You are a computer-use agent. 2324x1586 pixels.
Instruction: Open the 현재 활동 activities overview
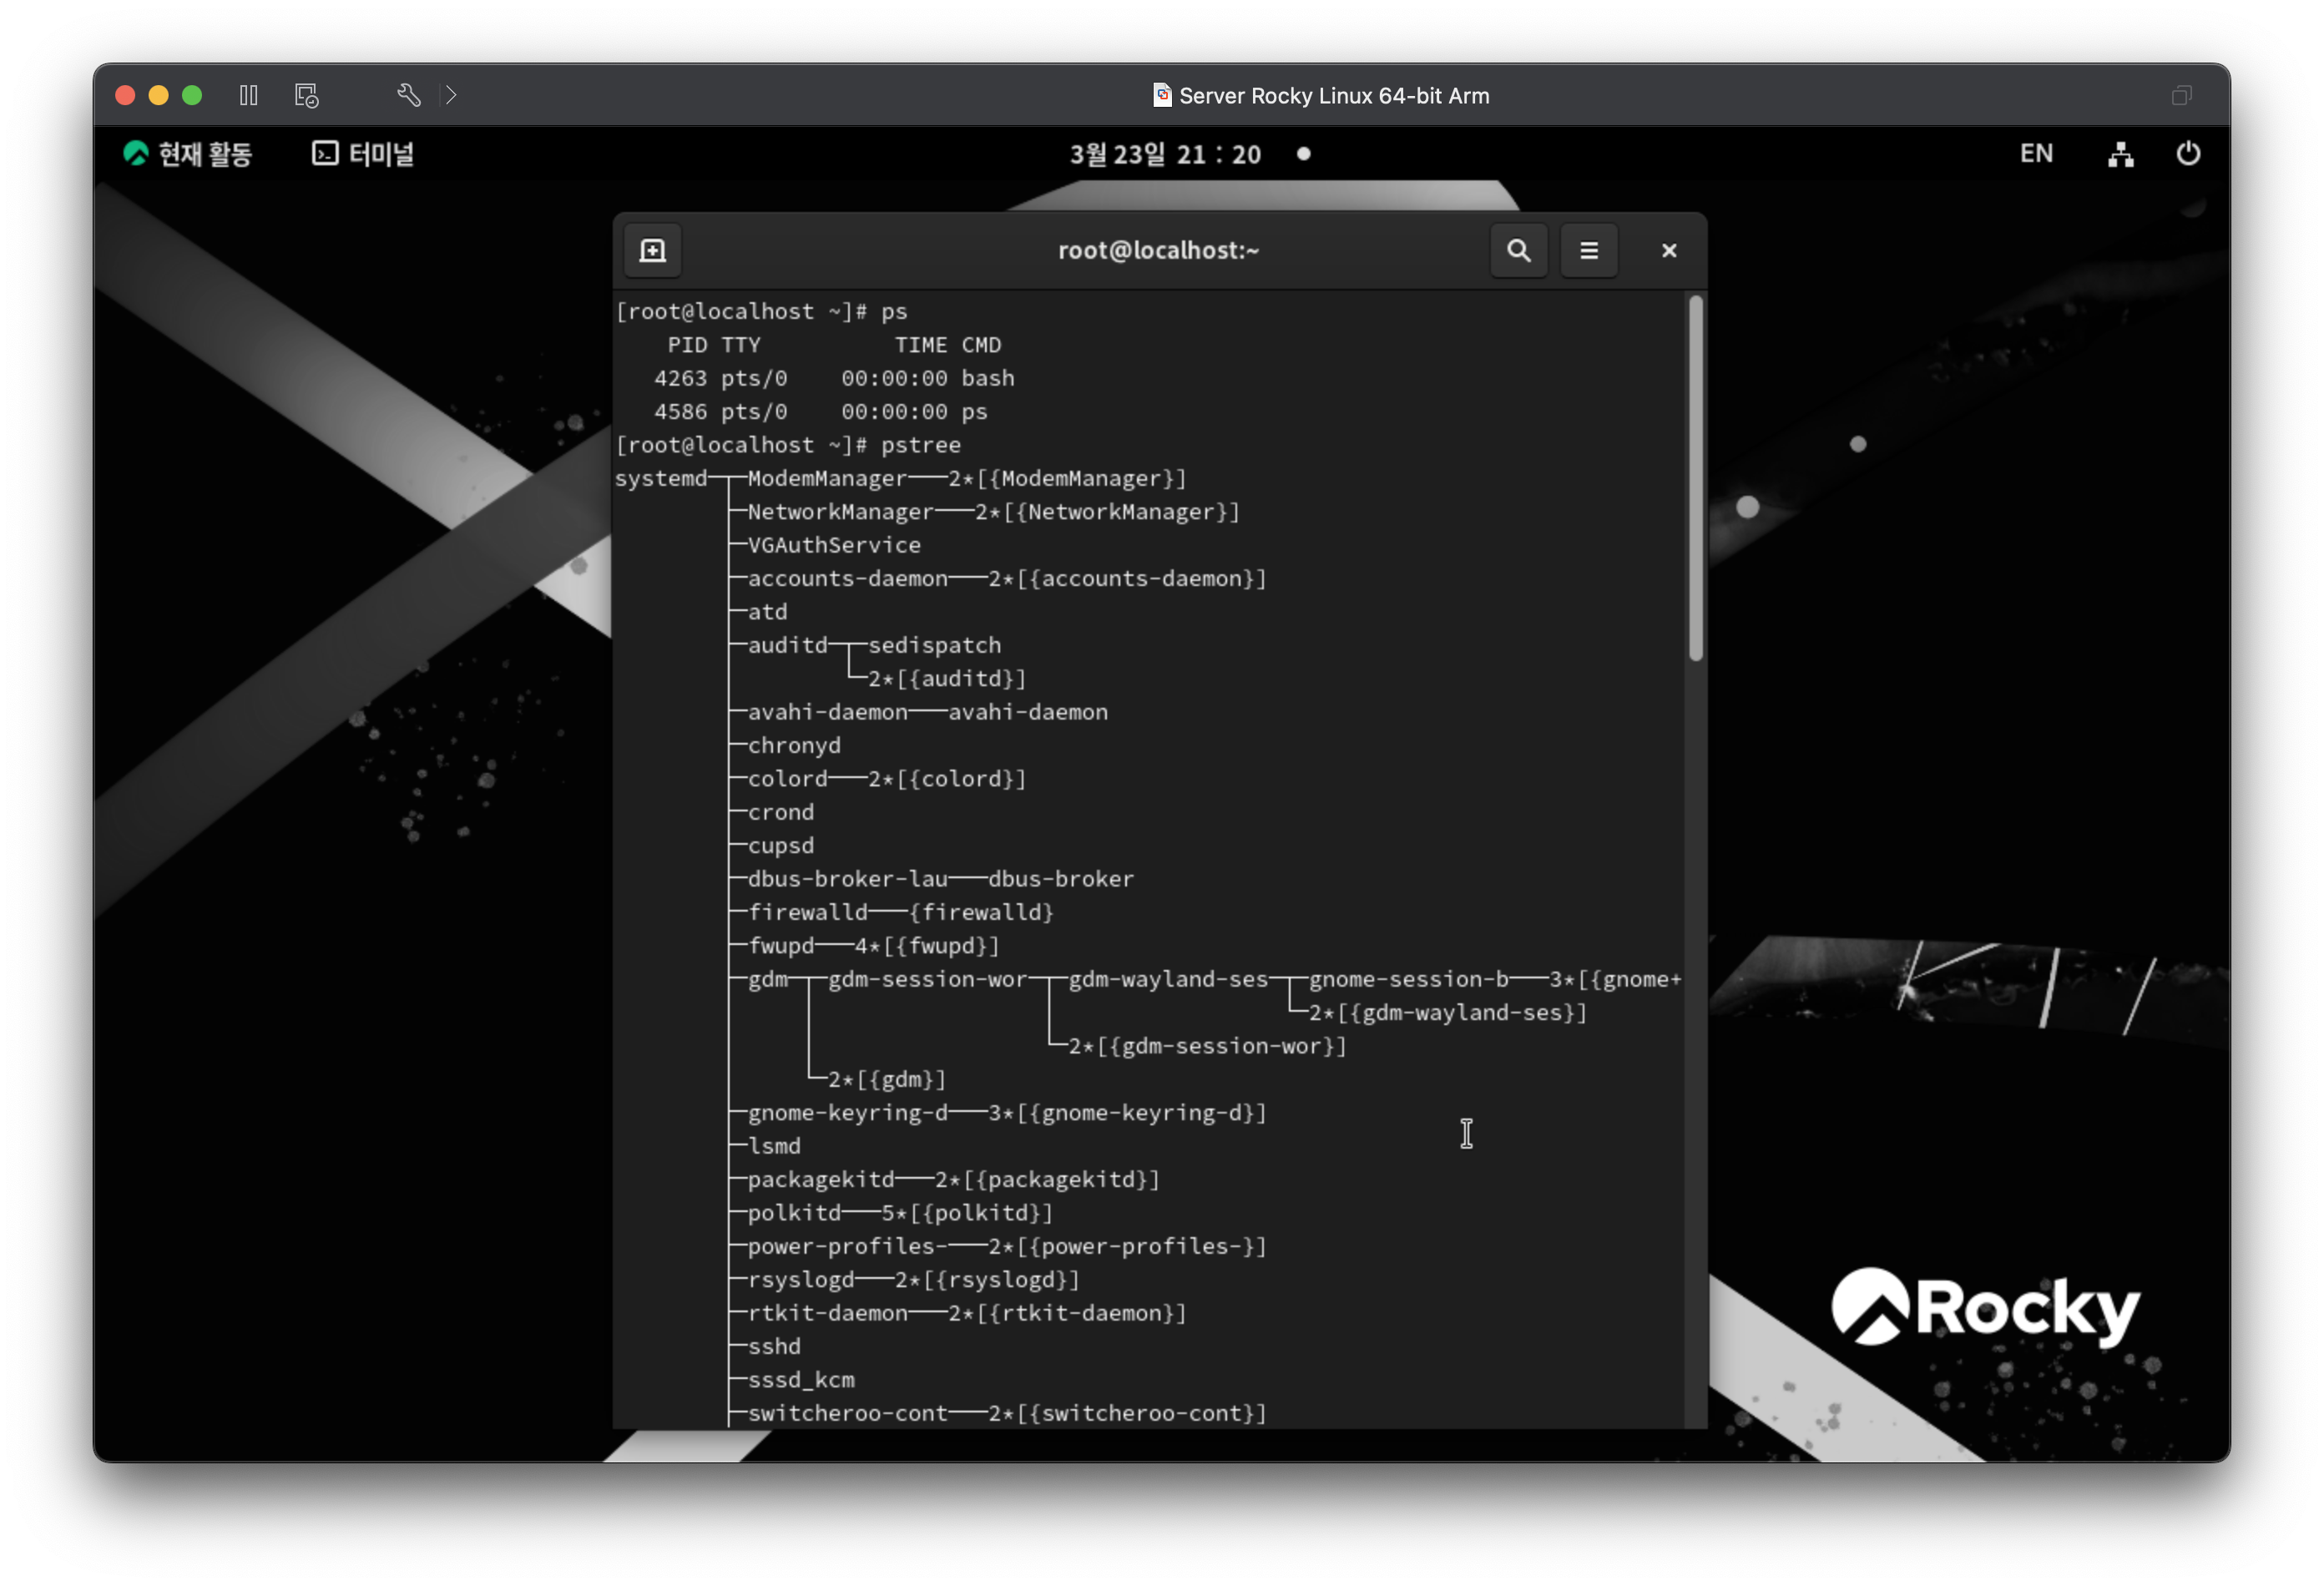(187, 154)
